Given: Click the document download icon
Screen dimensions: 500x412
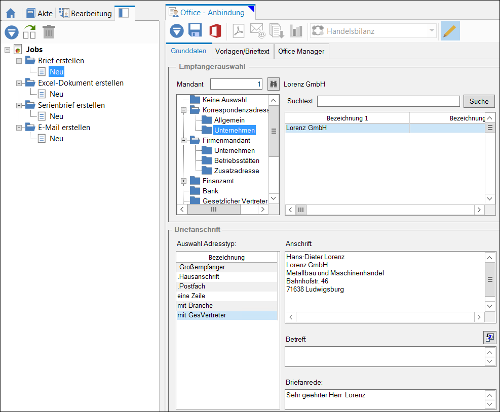Looking at the screenshot, I should [277, 31].
